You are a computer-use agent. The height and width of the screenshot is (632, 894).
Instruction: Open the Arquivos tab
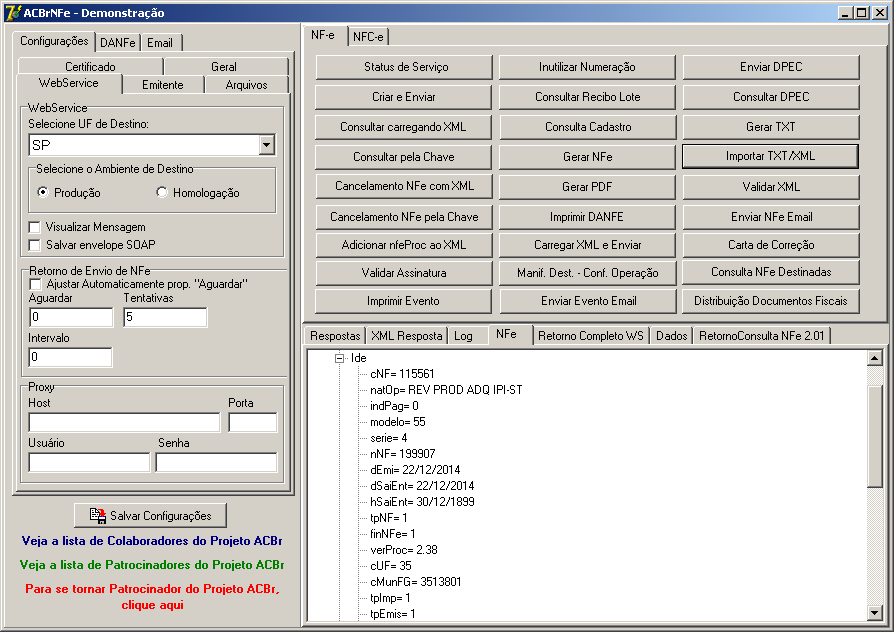point(246,84)
